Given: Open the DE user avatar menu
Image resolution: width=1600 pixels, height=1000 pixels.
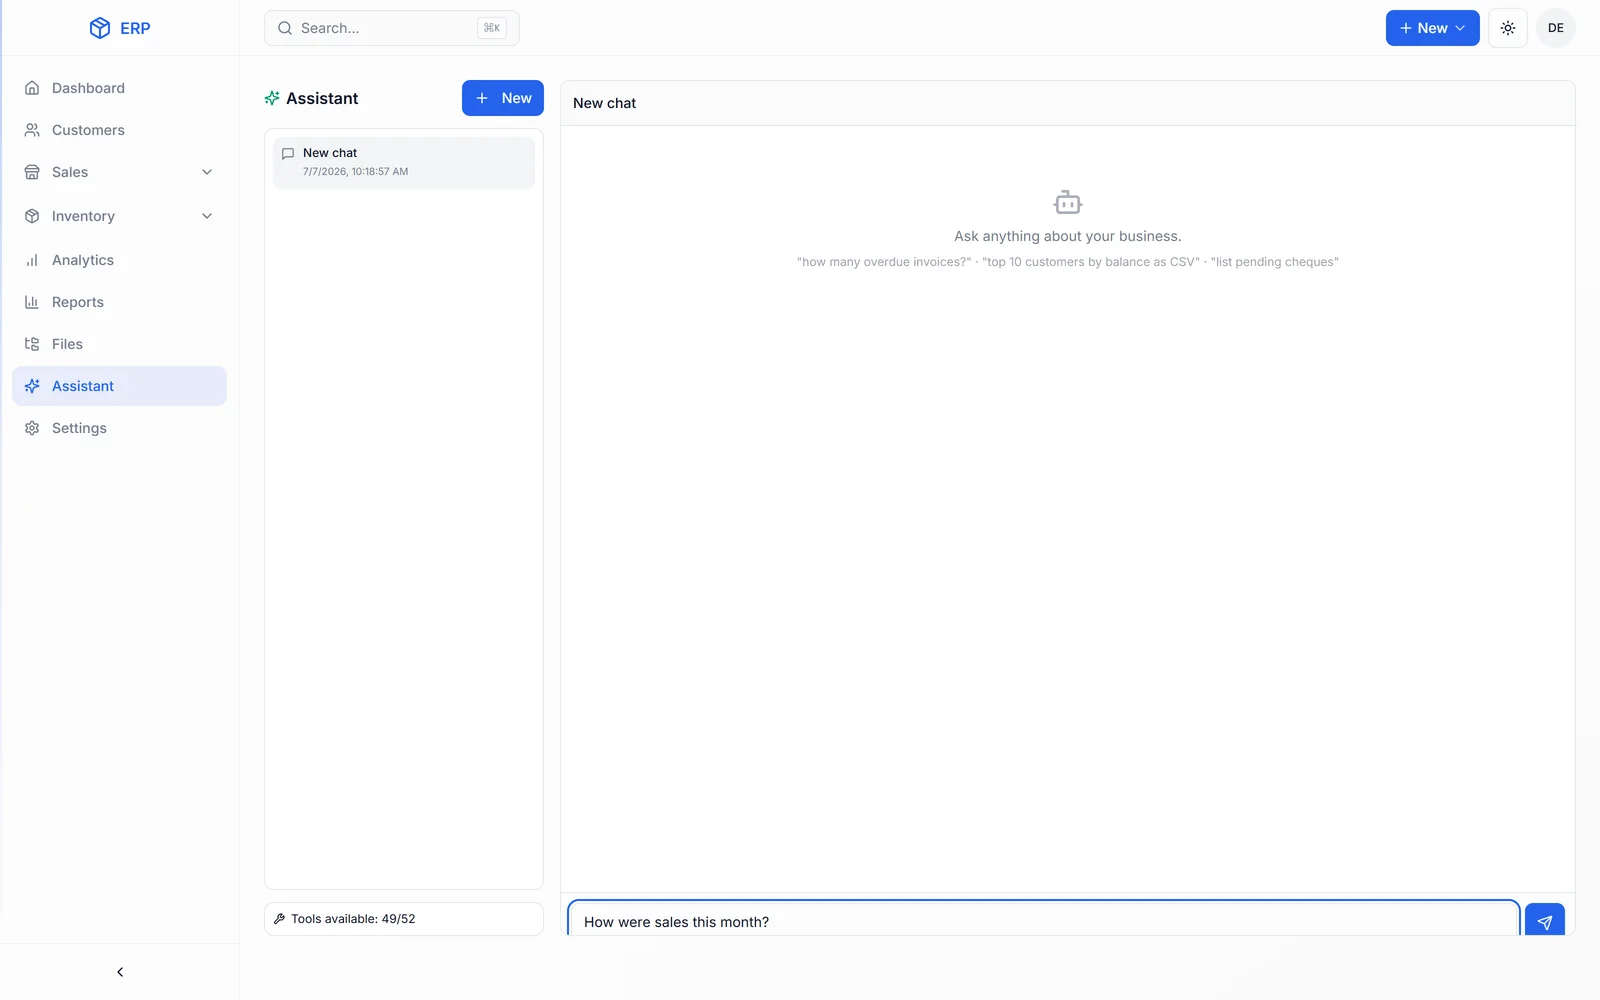Looking at the screenshot, I should [x=1555, y=28].
